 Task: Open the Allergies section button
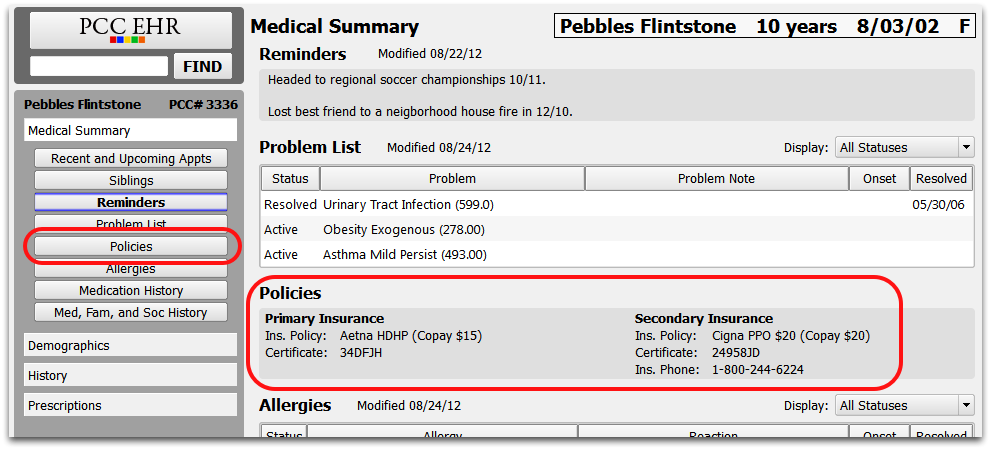click(131, 269)
